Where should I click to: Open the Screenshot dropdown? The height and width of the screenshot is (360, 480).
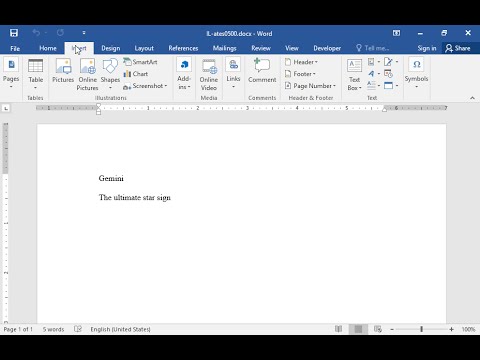pos(145,86)
